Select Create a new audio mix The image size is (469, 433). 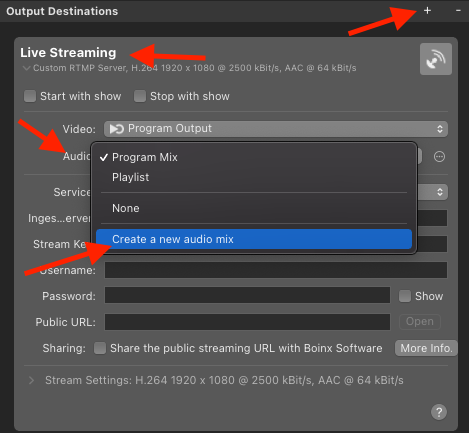point(254,239)
